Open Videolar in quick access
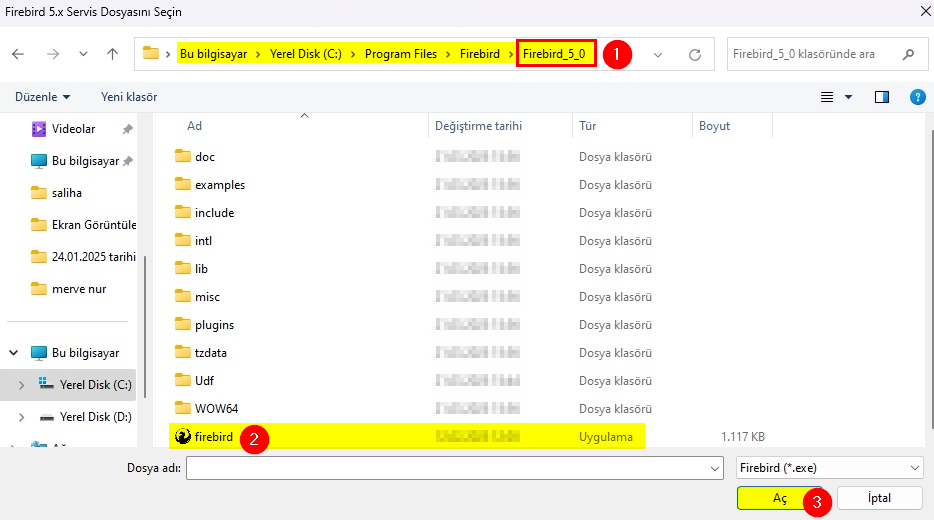934x520 pixels. [73, 129]
